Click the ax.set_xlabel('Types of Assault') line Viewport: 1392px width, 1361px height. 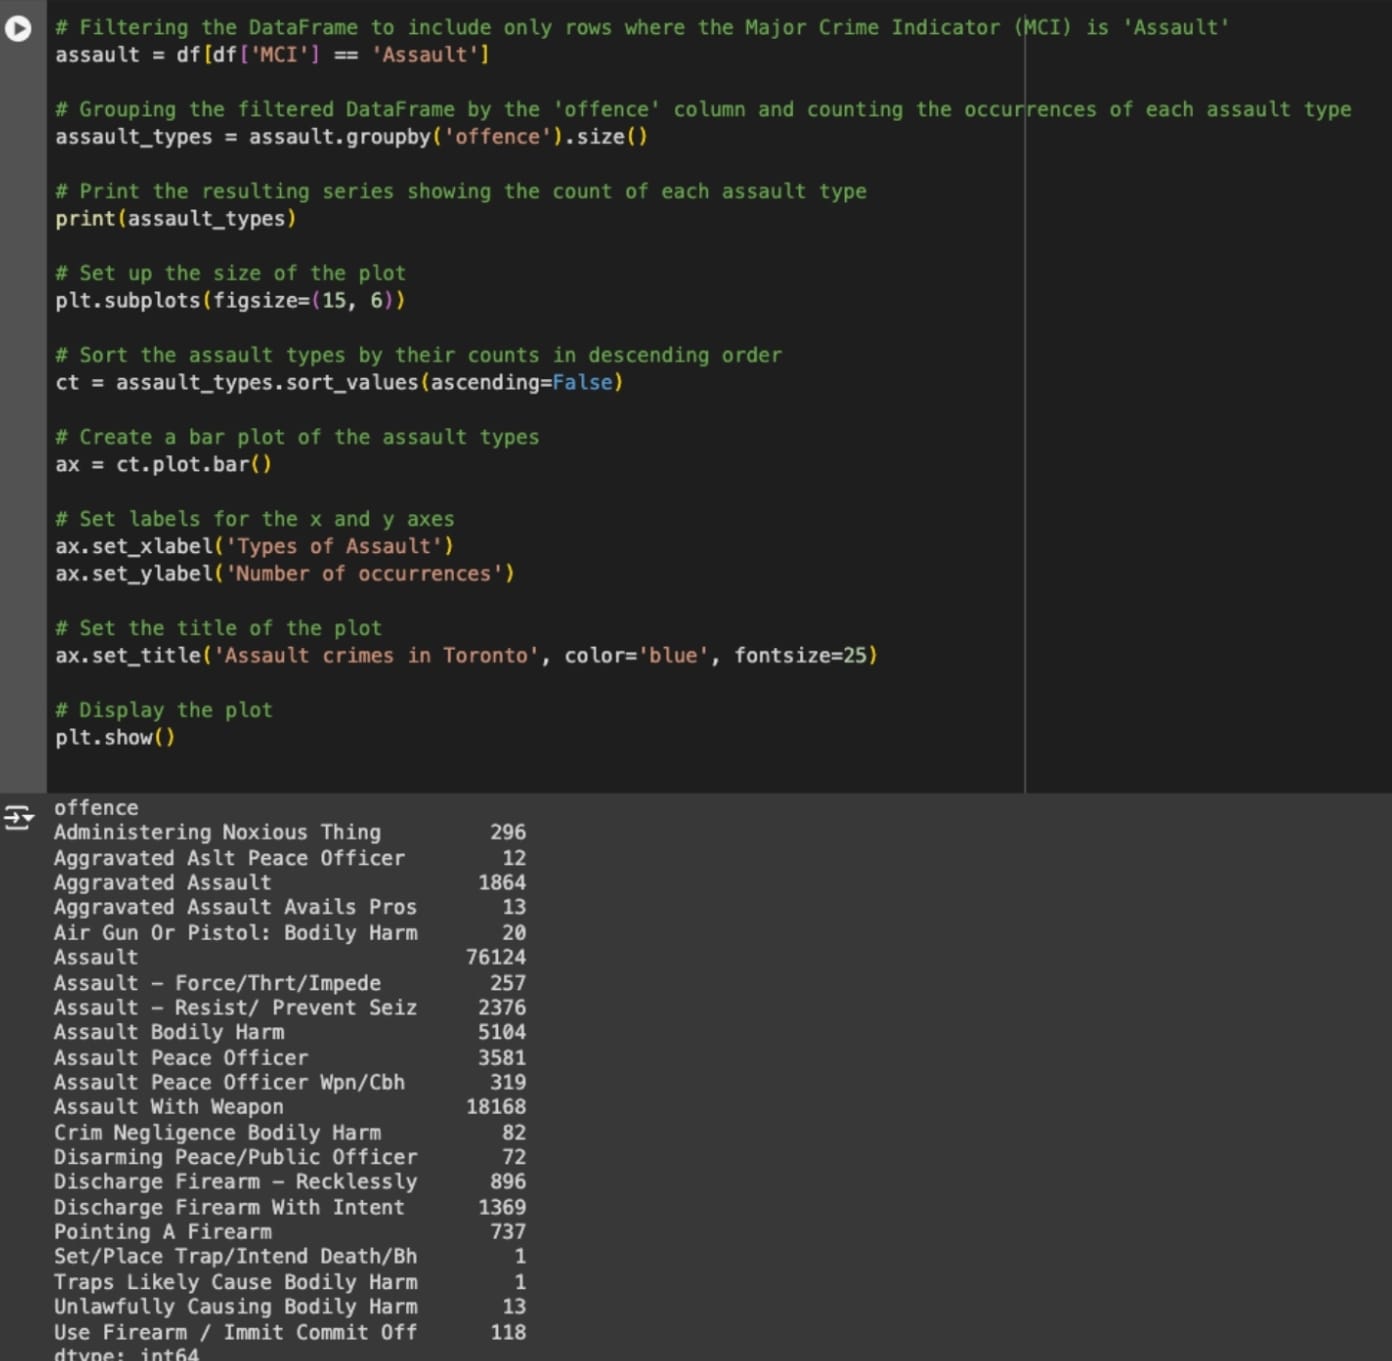254,547
